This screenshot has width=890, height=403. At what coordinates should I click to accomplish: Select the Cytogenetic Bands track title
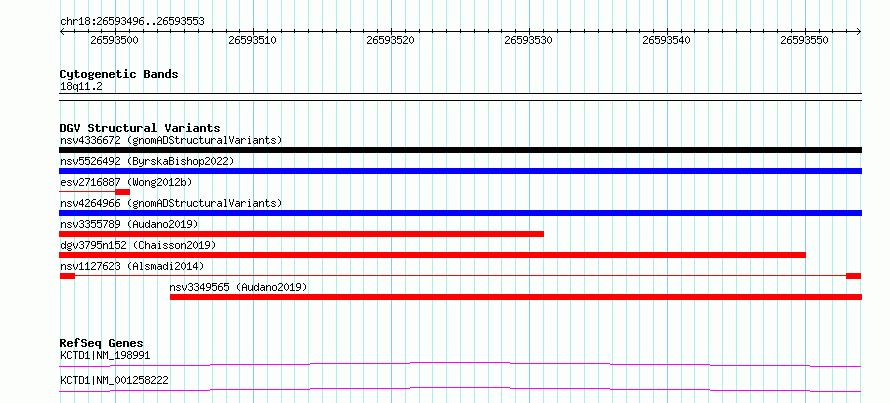pos(119,74)
